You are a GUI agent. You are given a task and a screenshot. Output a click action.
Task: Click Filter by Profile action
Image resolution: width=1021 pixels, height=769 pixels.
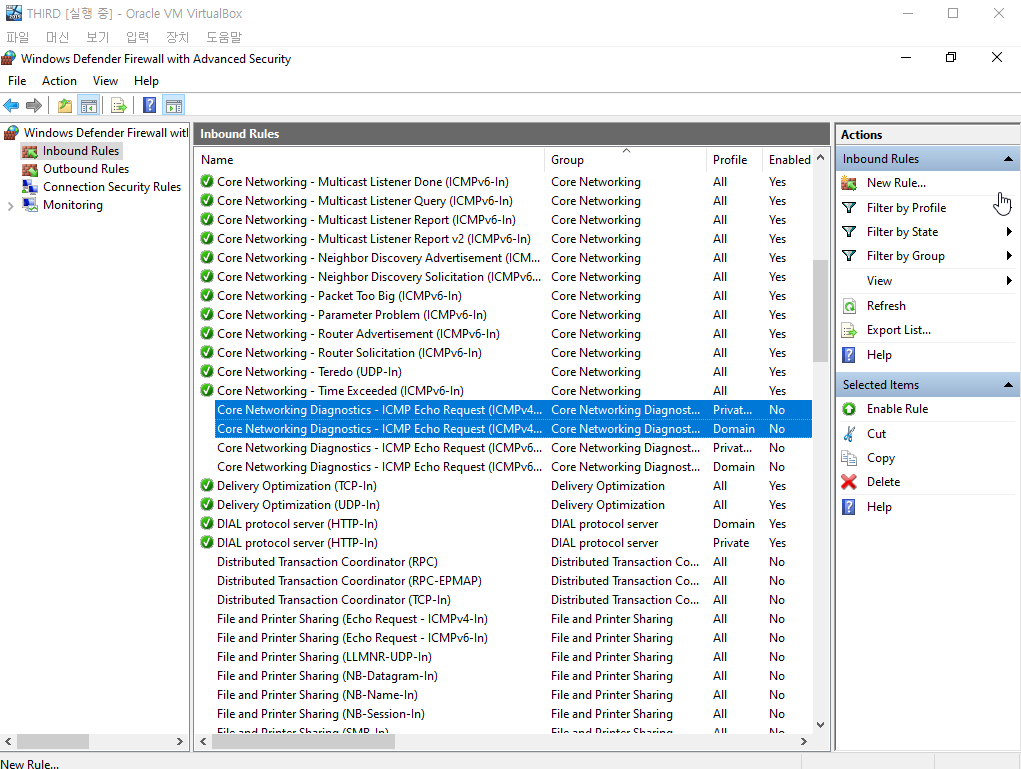[x=906, y=208]
